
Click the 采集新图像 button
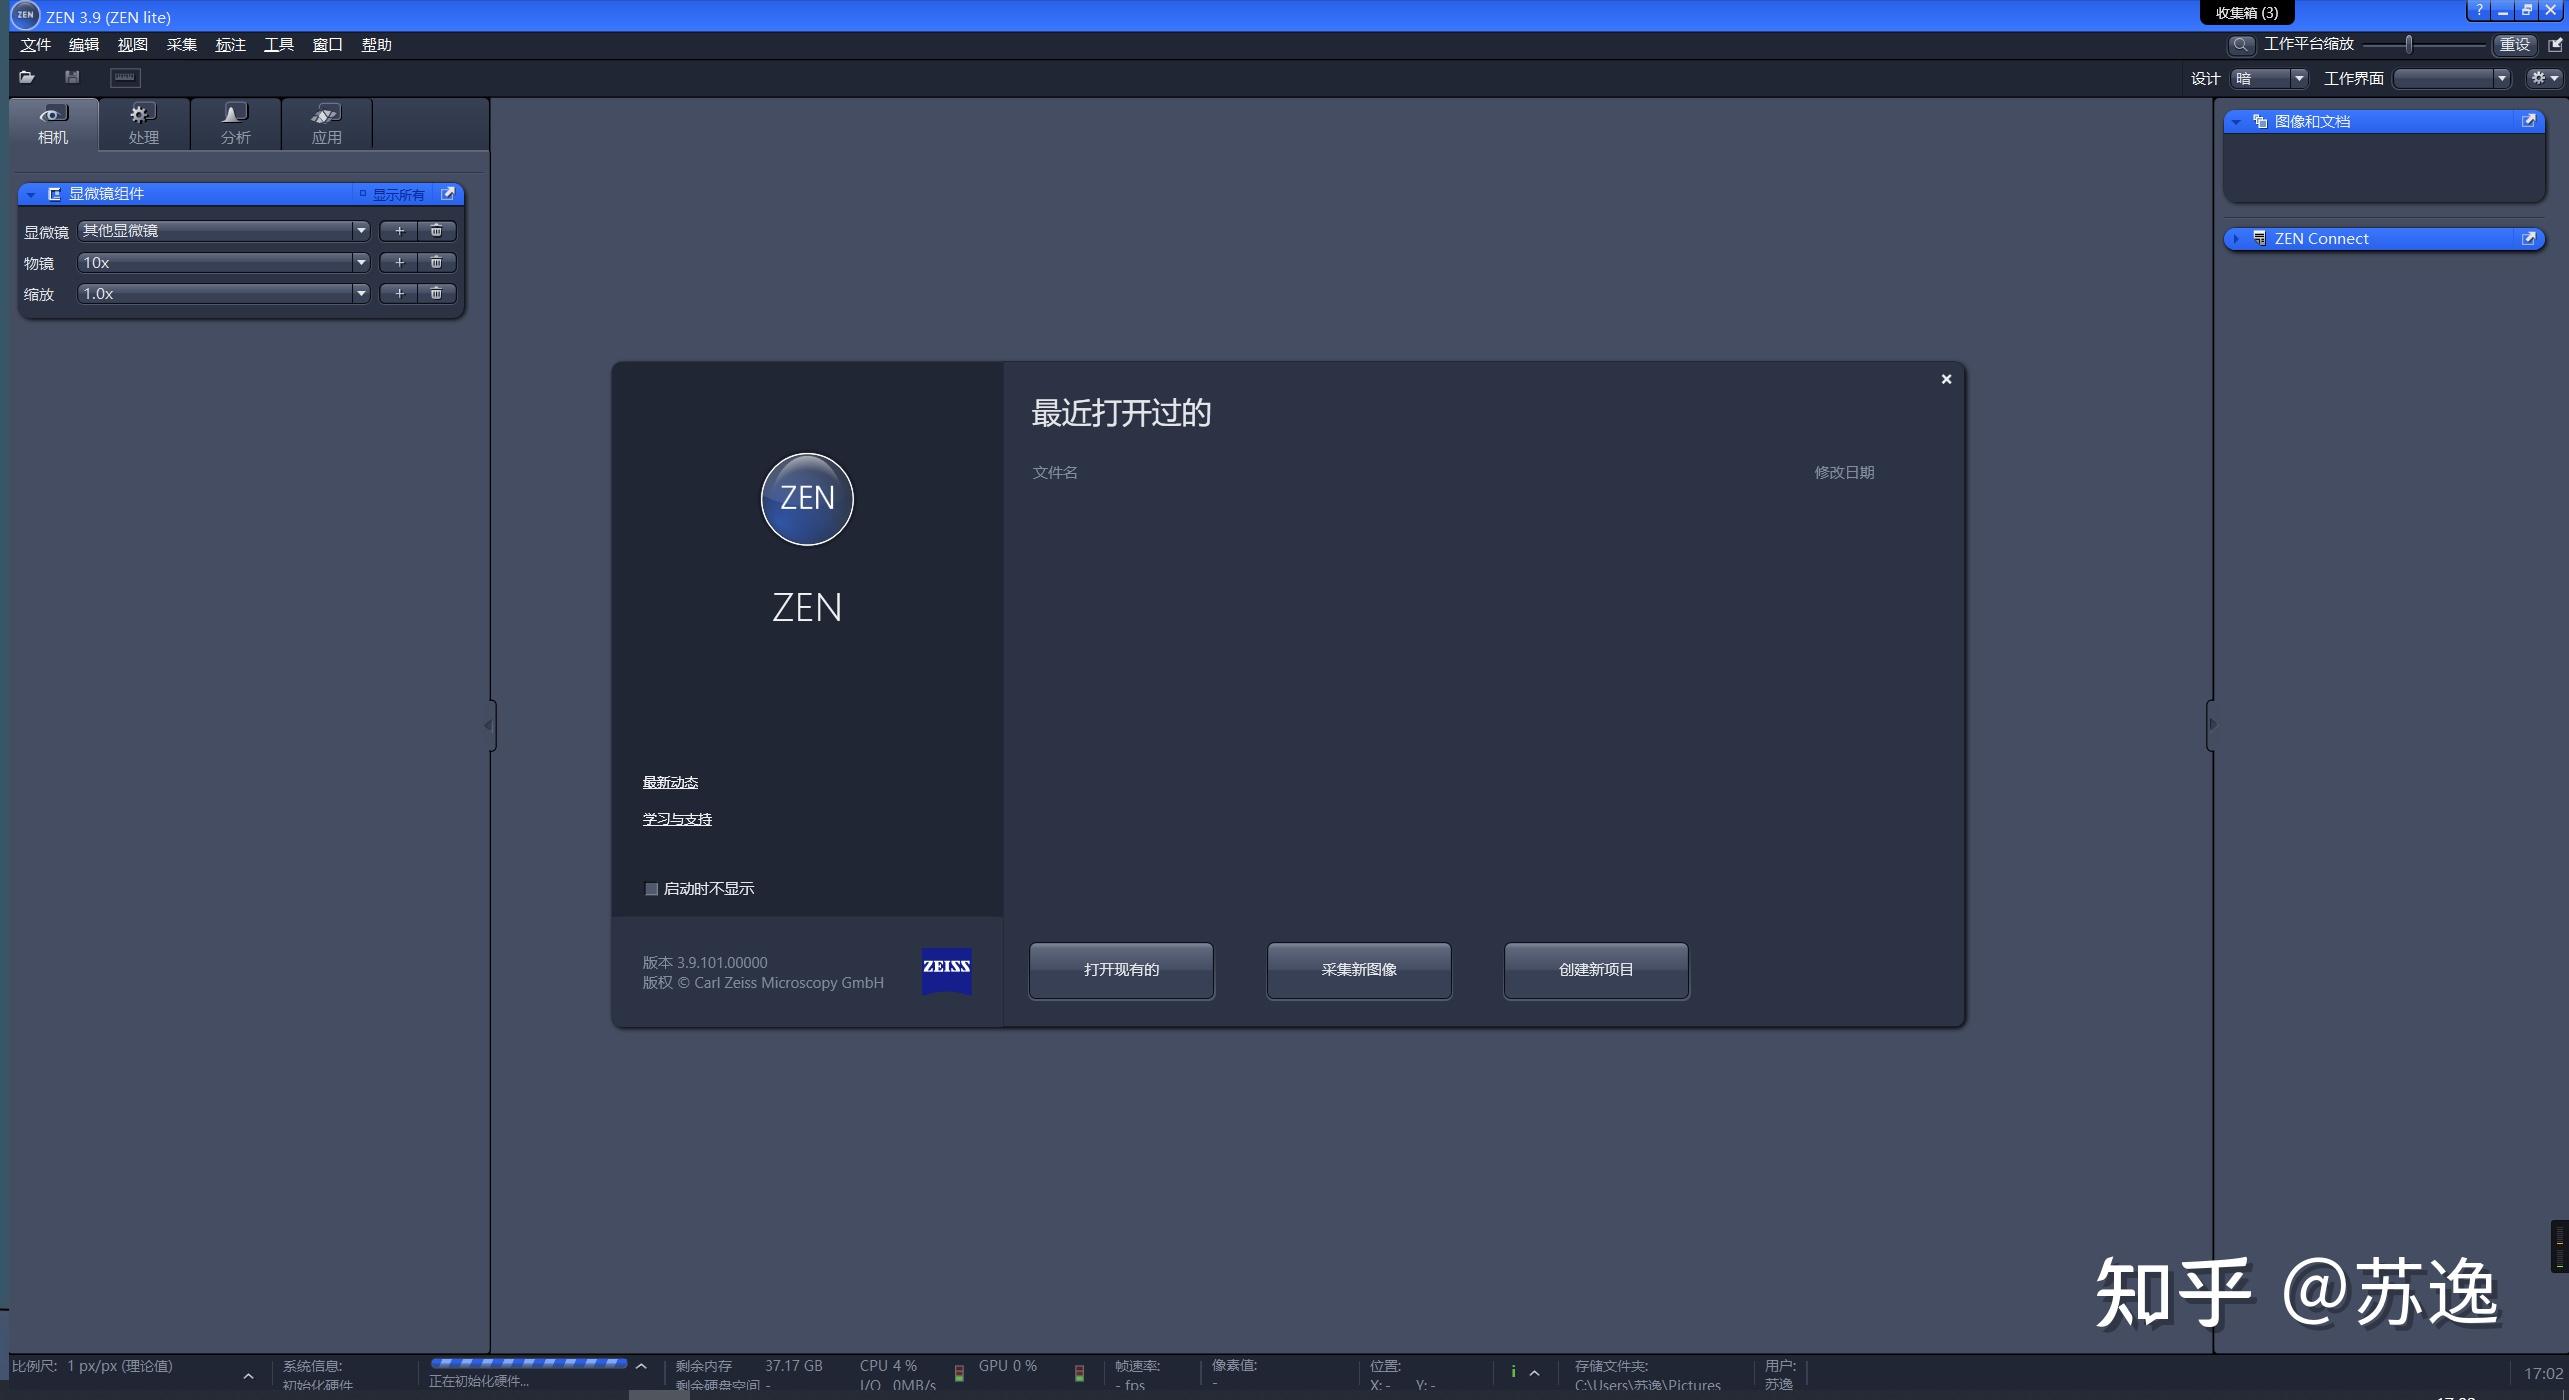point(1358,970)
